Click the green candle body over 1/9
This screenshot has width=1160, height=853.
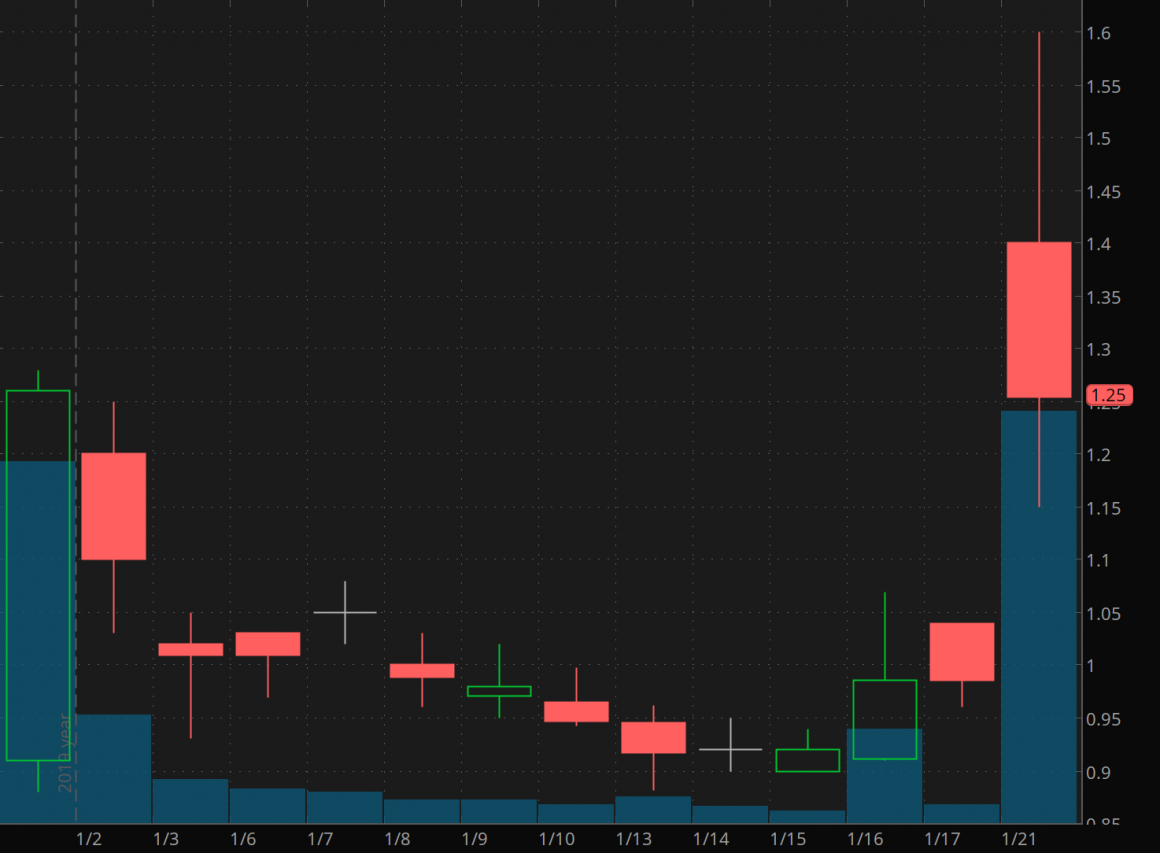coord(498,690)
